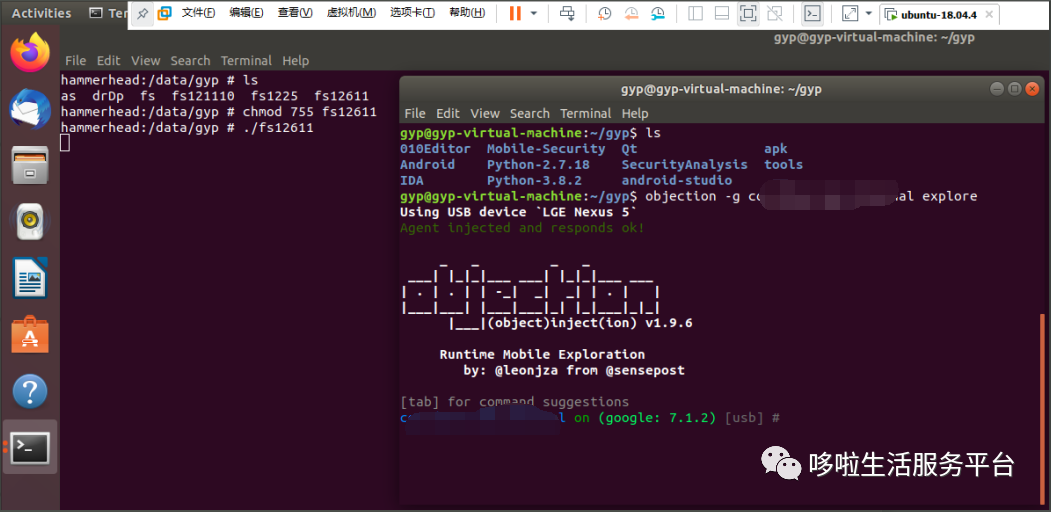Image resolution: width=1051 pixels, height=512 pixels.
Task: Click the orange pause virtual machine button
Action: point(515,13)
